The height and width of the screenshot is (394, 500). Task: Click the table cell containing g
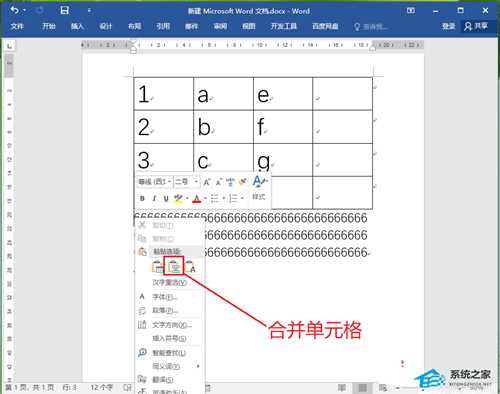point(283,160)
